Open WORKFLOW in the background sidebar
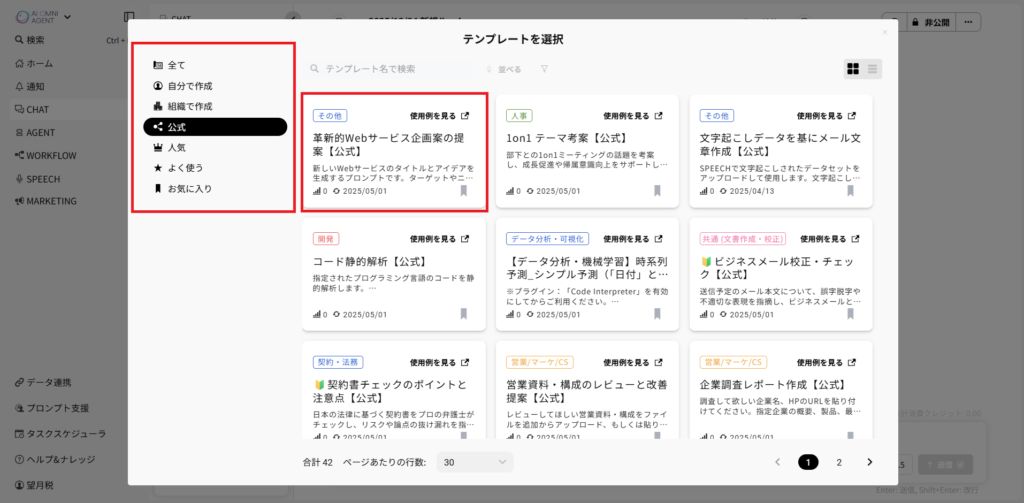Viewport: 1024px width, 503px height. [x=46, y=155]
